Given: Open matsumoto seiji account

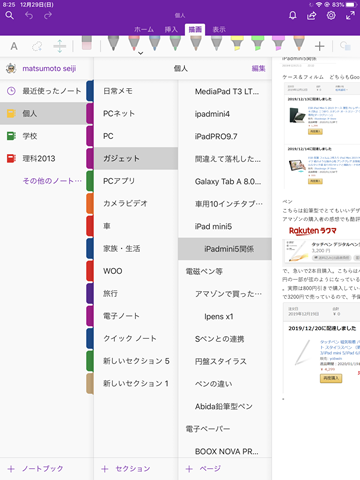Looking at the screenshot, I should [x=49, y=68].
